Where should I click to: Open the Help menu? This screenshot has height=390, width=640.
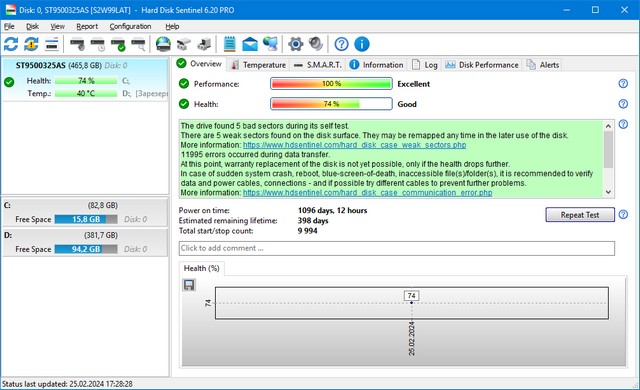[172, 27]
